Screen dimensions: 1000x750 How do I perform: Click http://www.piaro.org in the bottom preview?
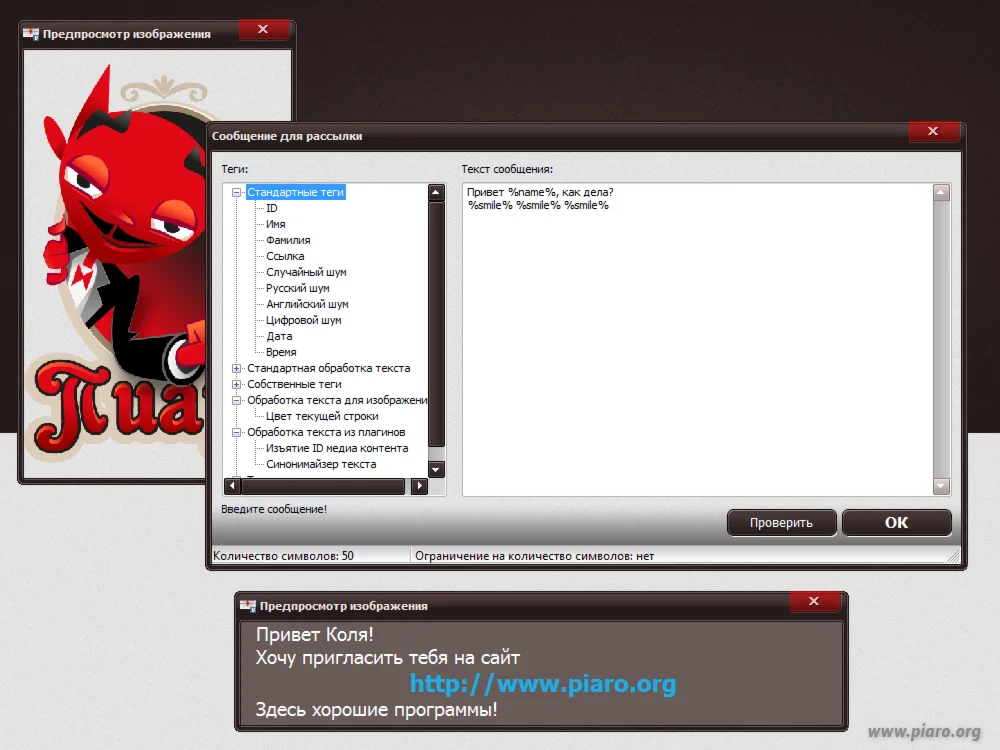point(543,684)
